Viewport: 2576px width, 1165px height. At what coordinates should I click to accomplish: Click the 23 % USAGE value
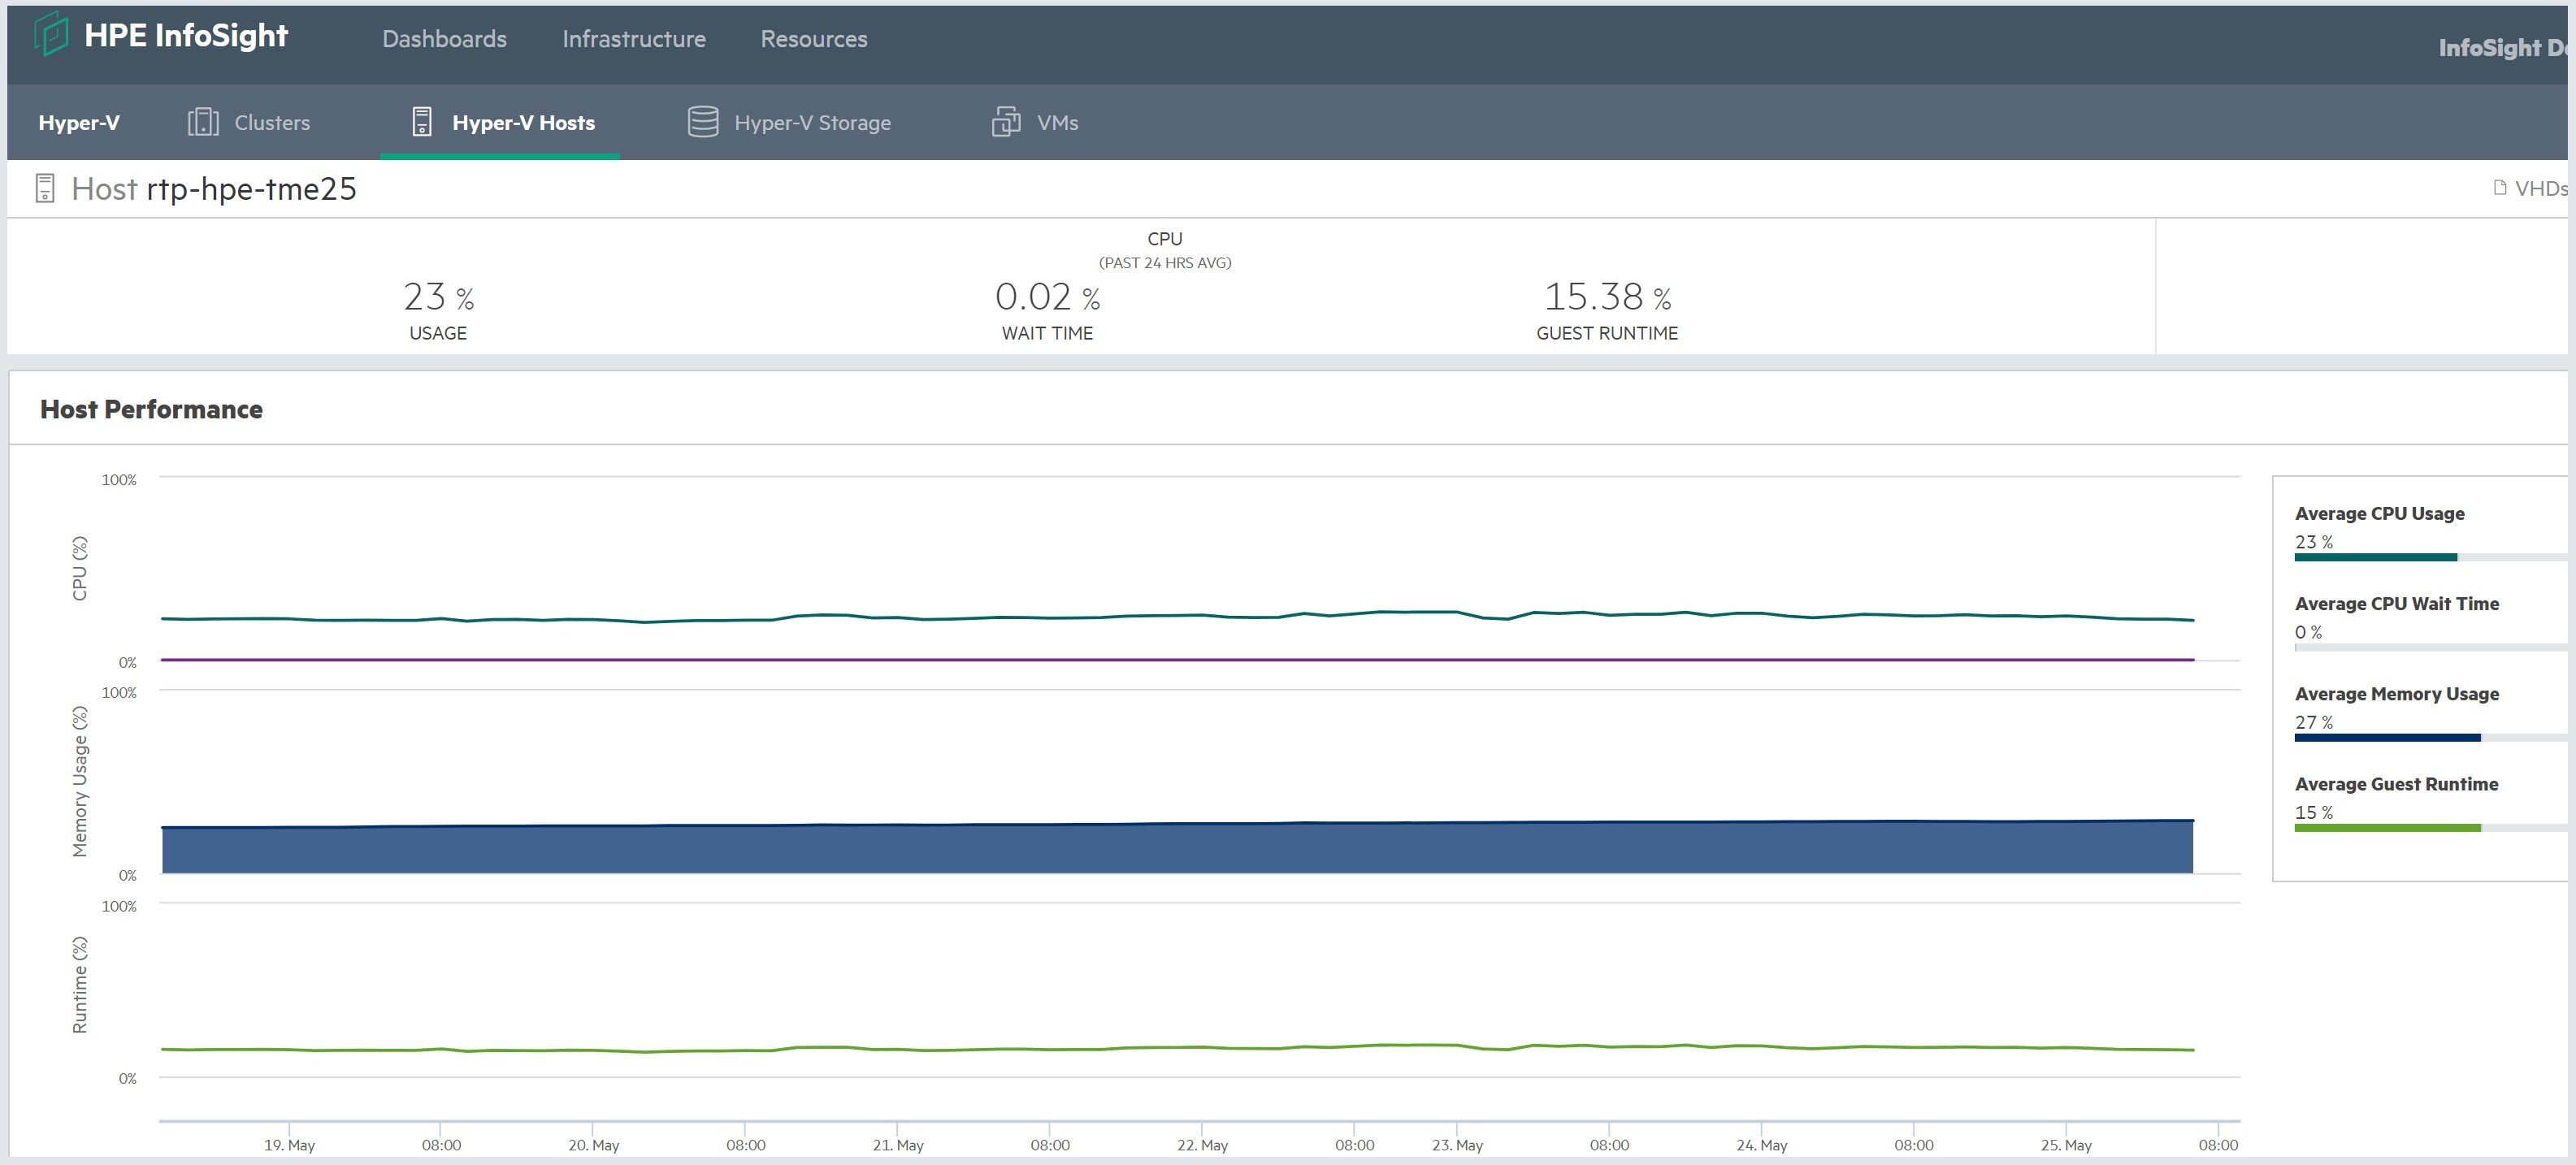point(438,296)
